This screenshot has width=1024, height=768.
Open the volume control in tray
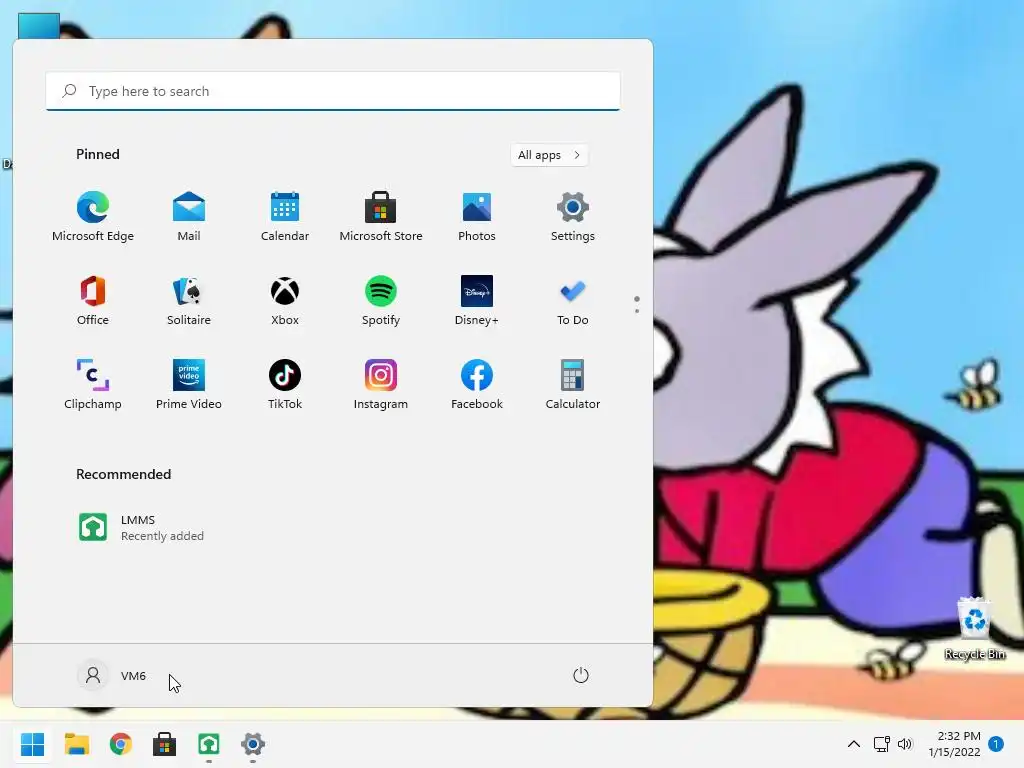tap(904, 744)
